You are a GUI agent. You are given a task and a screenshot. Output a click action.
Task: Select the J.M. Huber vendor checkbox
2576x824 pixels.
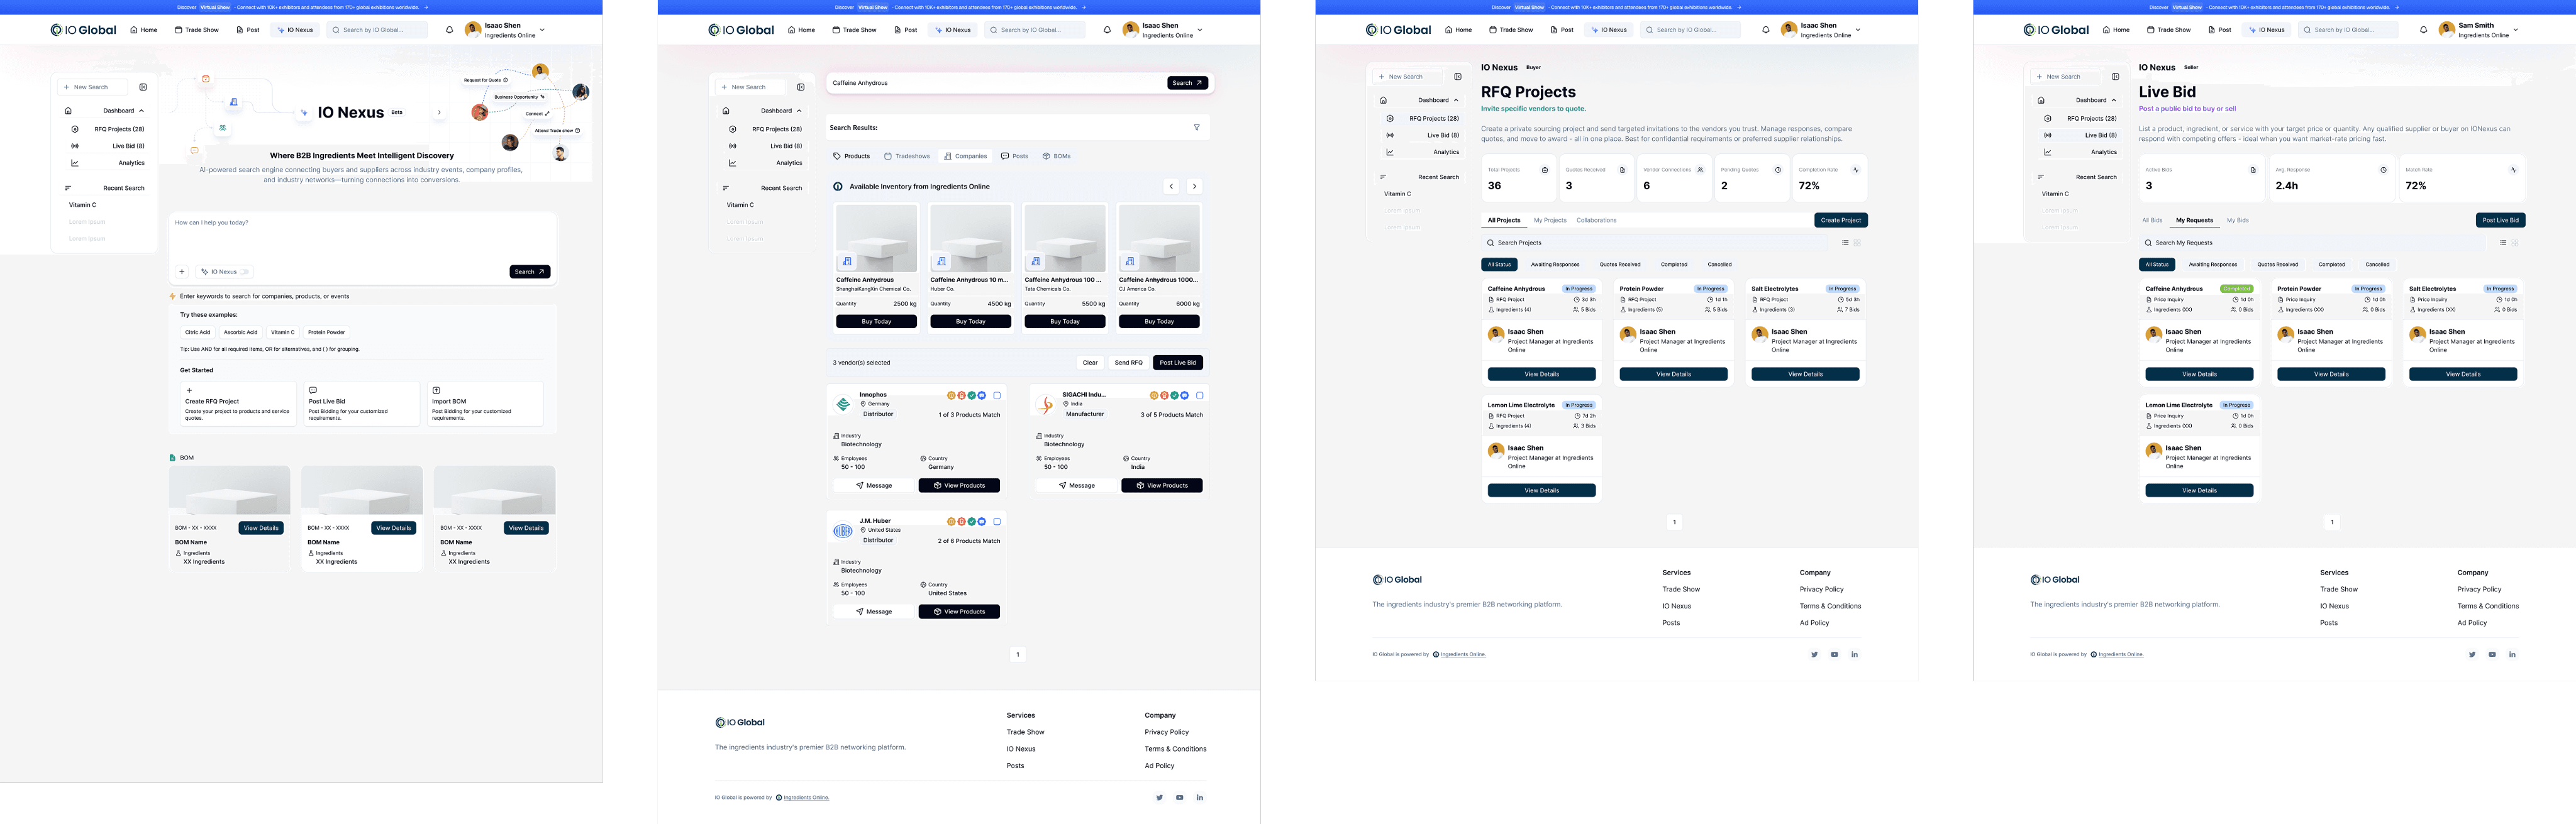997,522
